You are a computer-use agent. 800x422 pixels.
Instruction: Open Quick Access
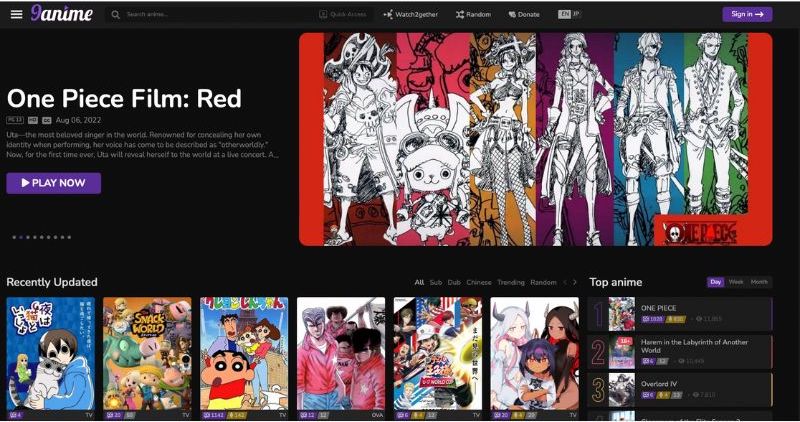[x=343, y=14]
